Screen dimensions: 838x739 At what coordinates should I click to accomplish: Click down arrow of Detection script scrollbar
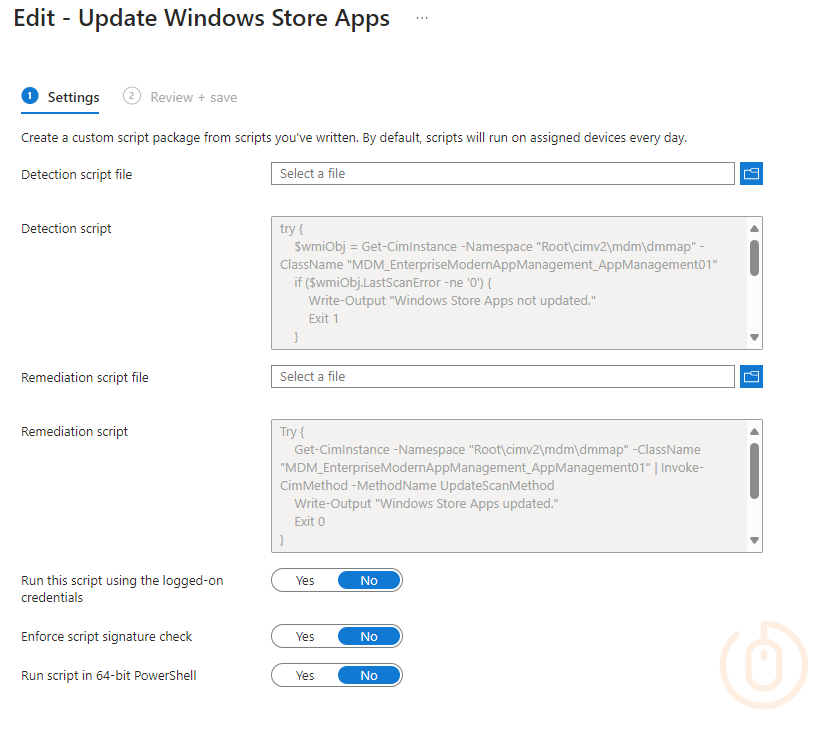tap(754, 338)
